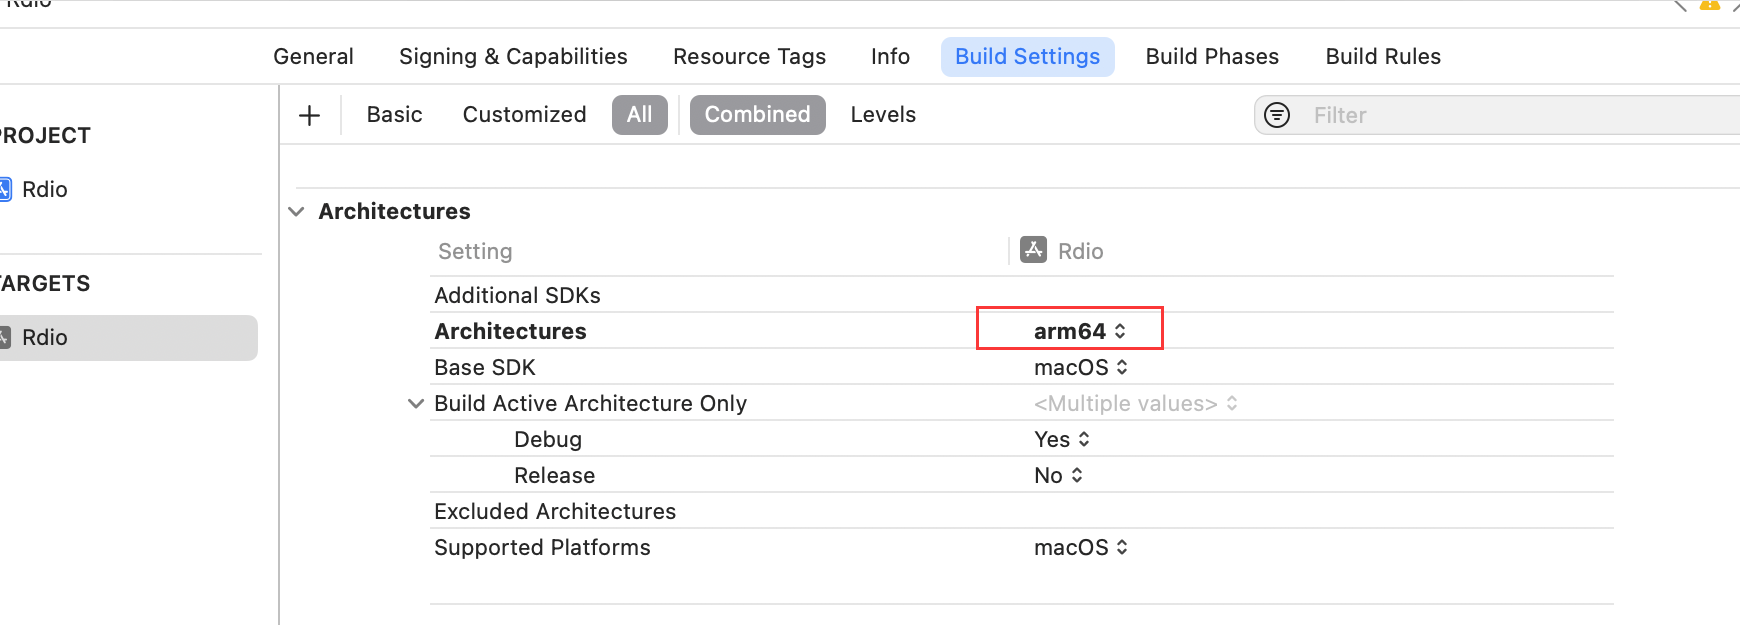
Task: Switch to the Build Phases tab
Action: [1211, 57]
